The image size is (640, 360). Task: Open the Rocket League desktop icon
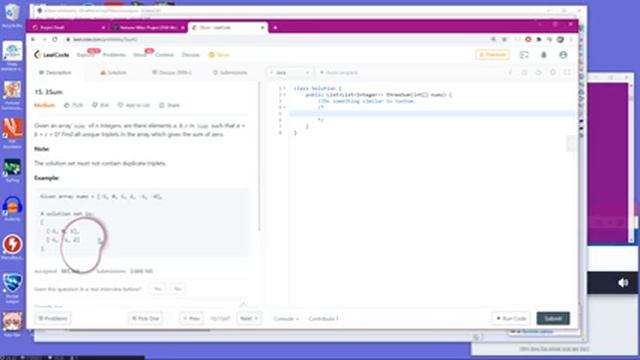(x=12, y=288)
